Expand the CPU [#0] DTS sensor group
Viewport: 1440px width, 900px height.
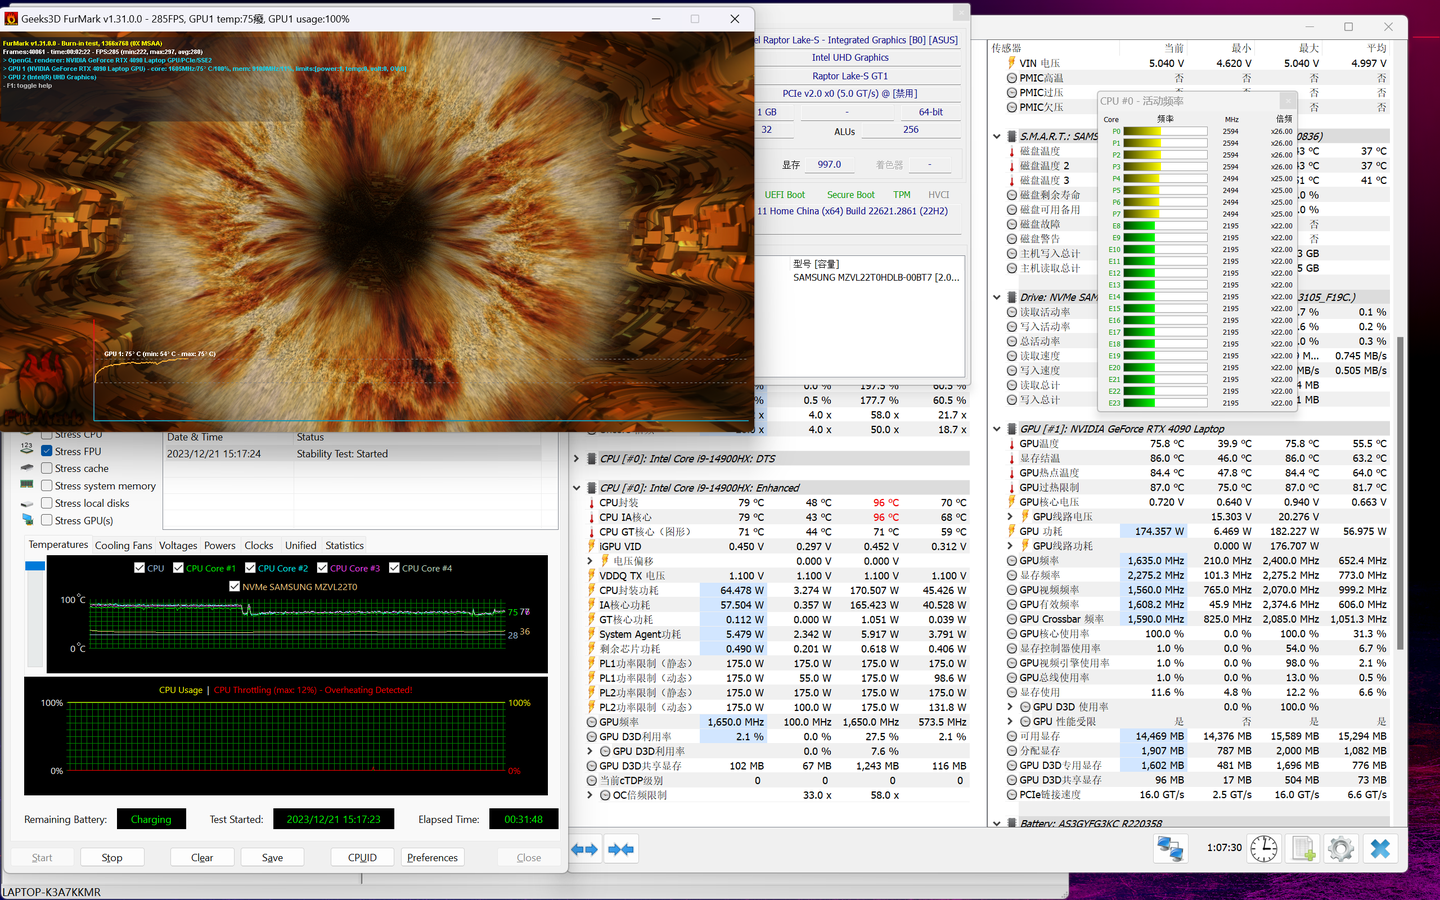577,459
